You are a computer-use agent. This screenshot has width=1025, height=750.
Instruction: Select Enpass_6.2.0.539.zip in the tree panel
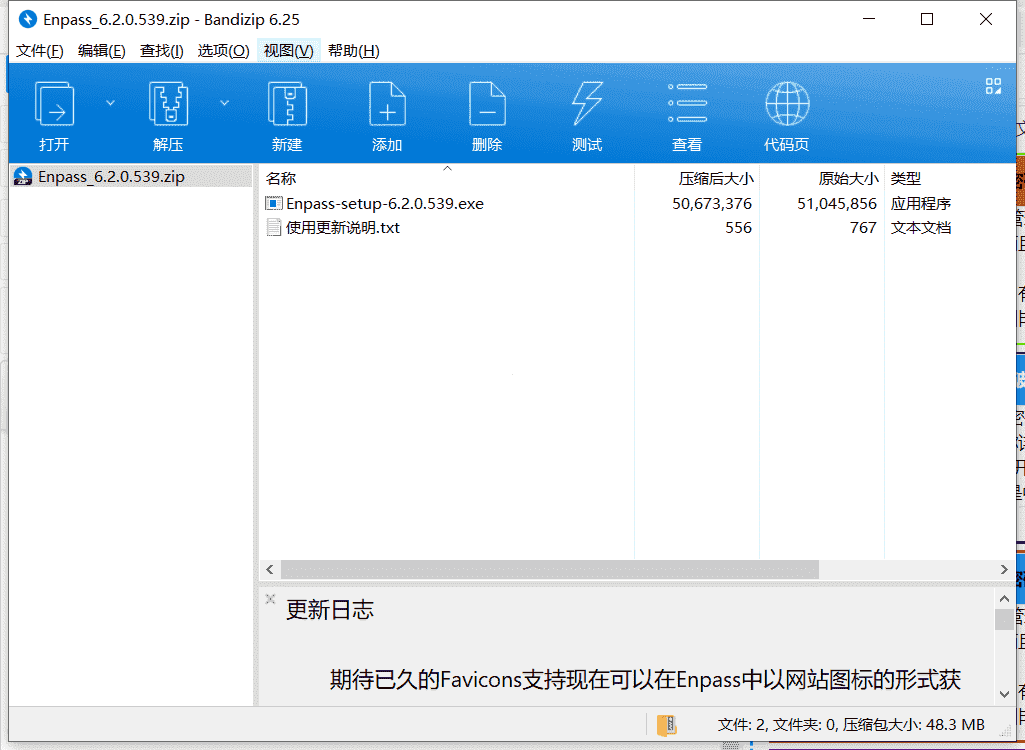pyautogui.click(x=131, y=177)
